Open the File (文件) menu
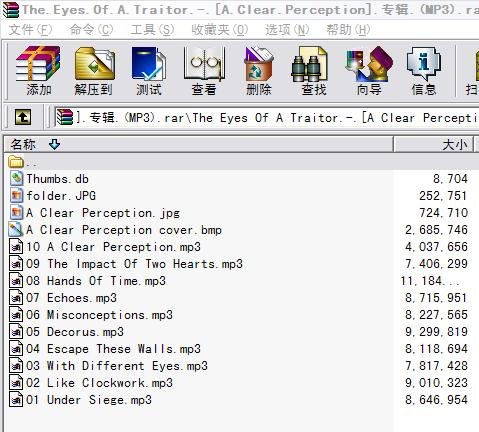 click(x=30, y=30)
